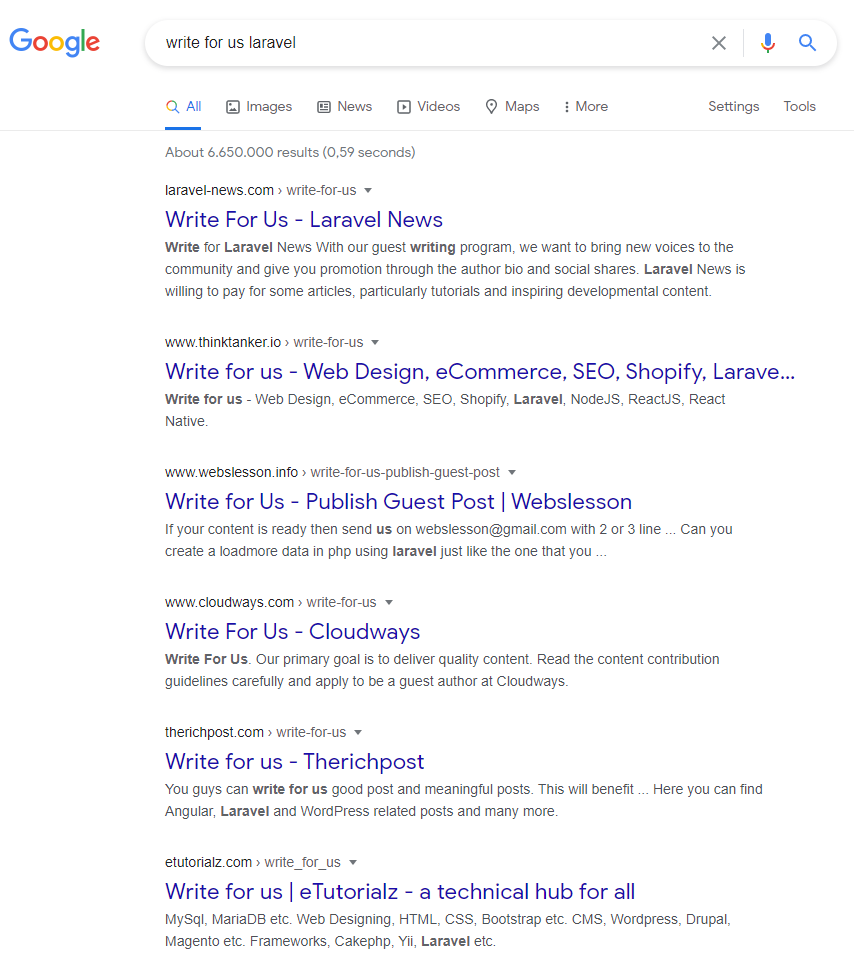This screenshot has width=854, height=962.
Task: Expand the therichpost.com result dropdown arrow
Action: tap(358, 733)
